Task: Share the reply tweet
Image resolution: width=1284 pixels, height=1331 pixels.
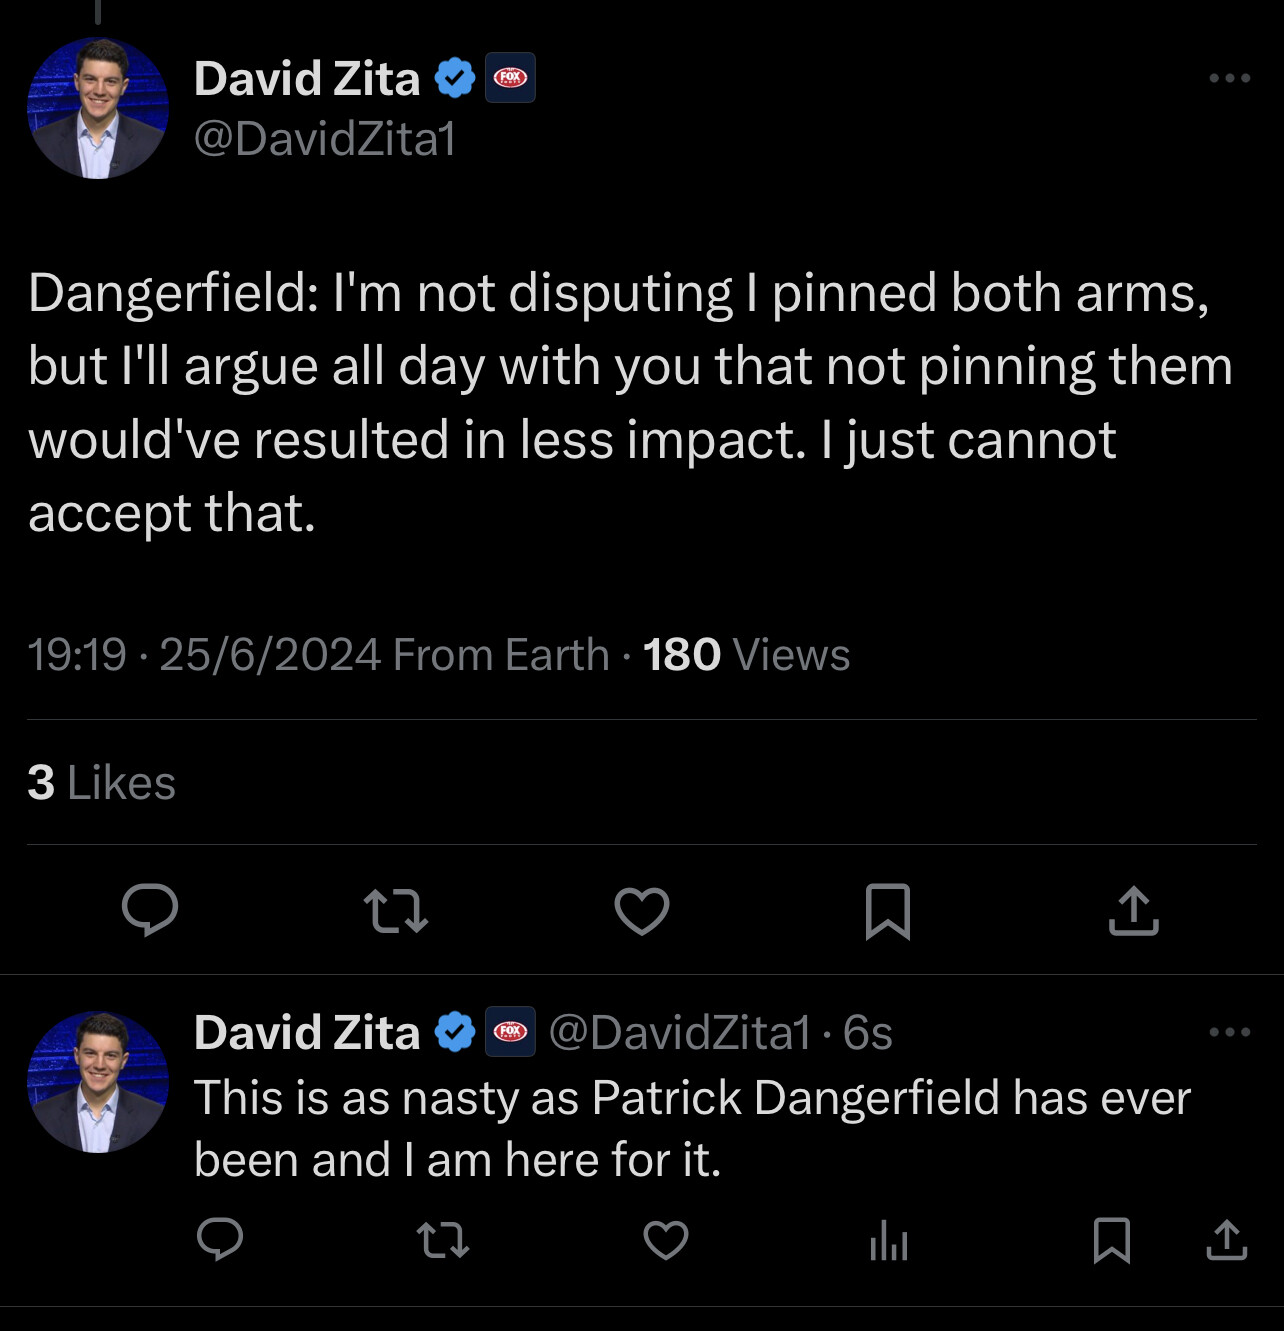Action: point(1227,1240)
